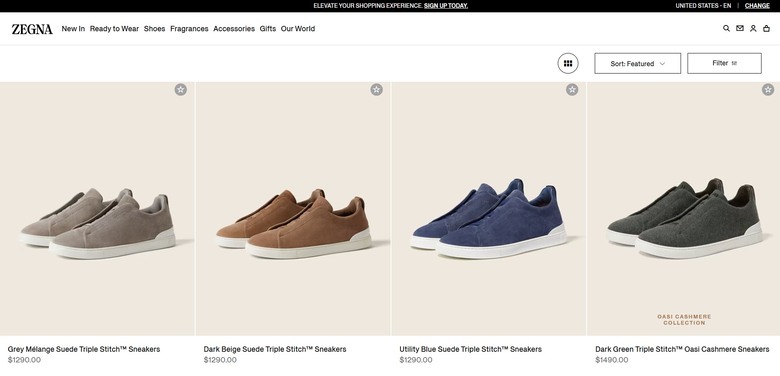Open the New In menu
Image resolution: width=780 pixels, height=376 pixels.
[x=73, y=29]
